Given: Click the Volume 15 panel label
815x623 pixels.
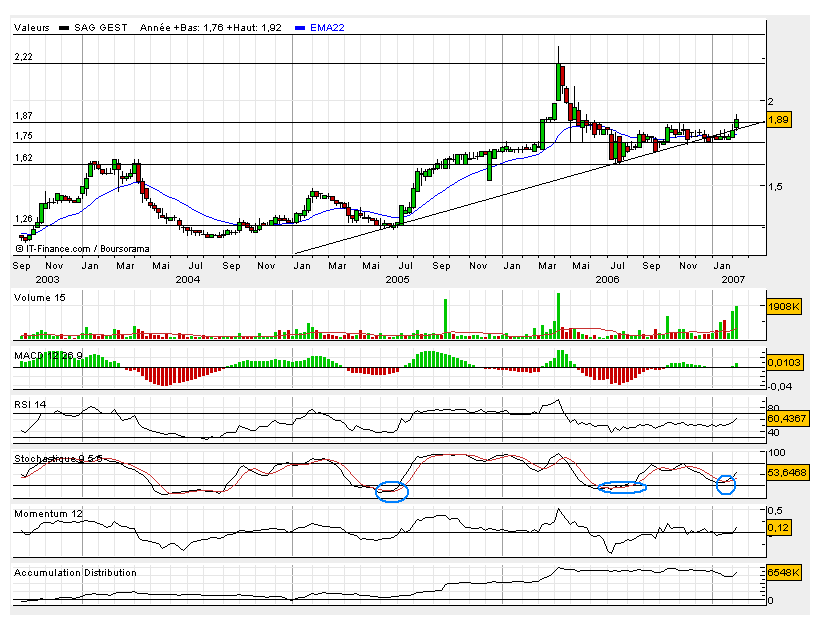Looking at the screenshot, I should point(40,298).
